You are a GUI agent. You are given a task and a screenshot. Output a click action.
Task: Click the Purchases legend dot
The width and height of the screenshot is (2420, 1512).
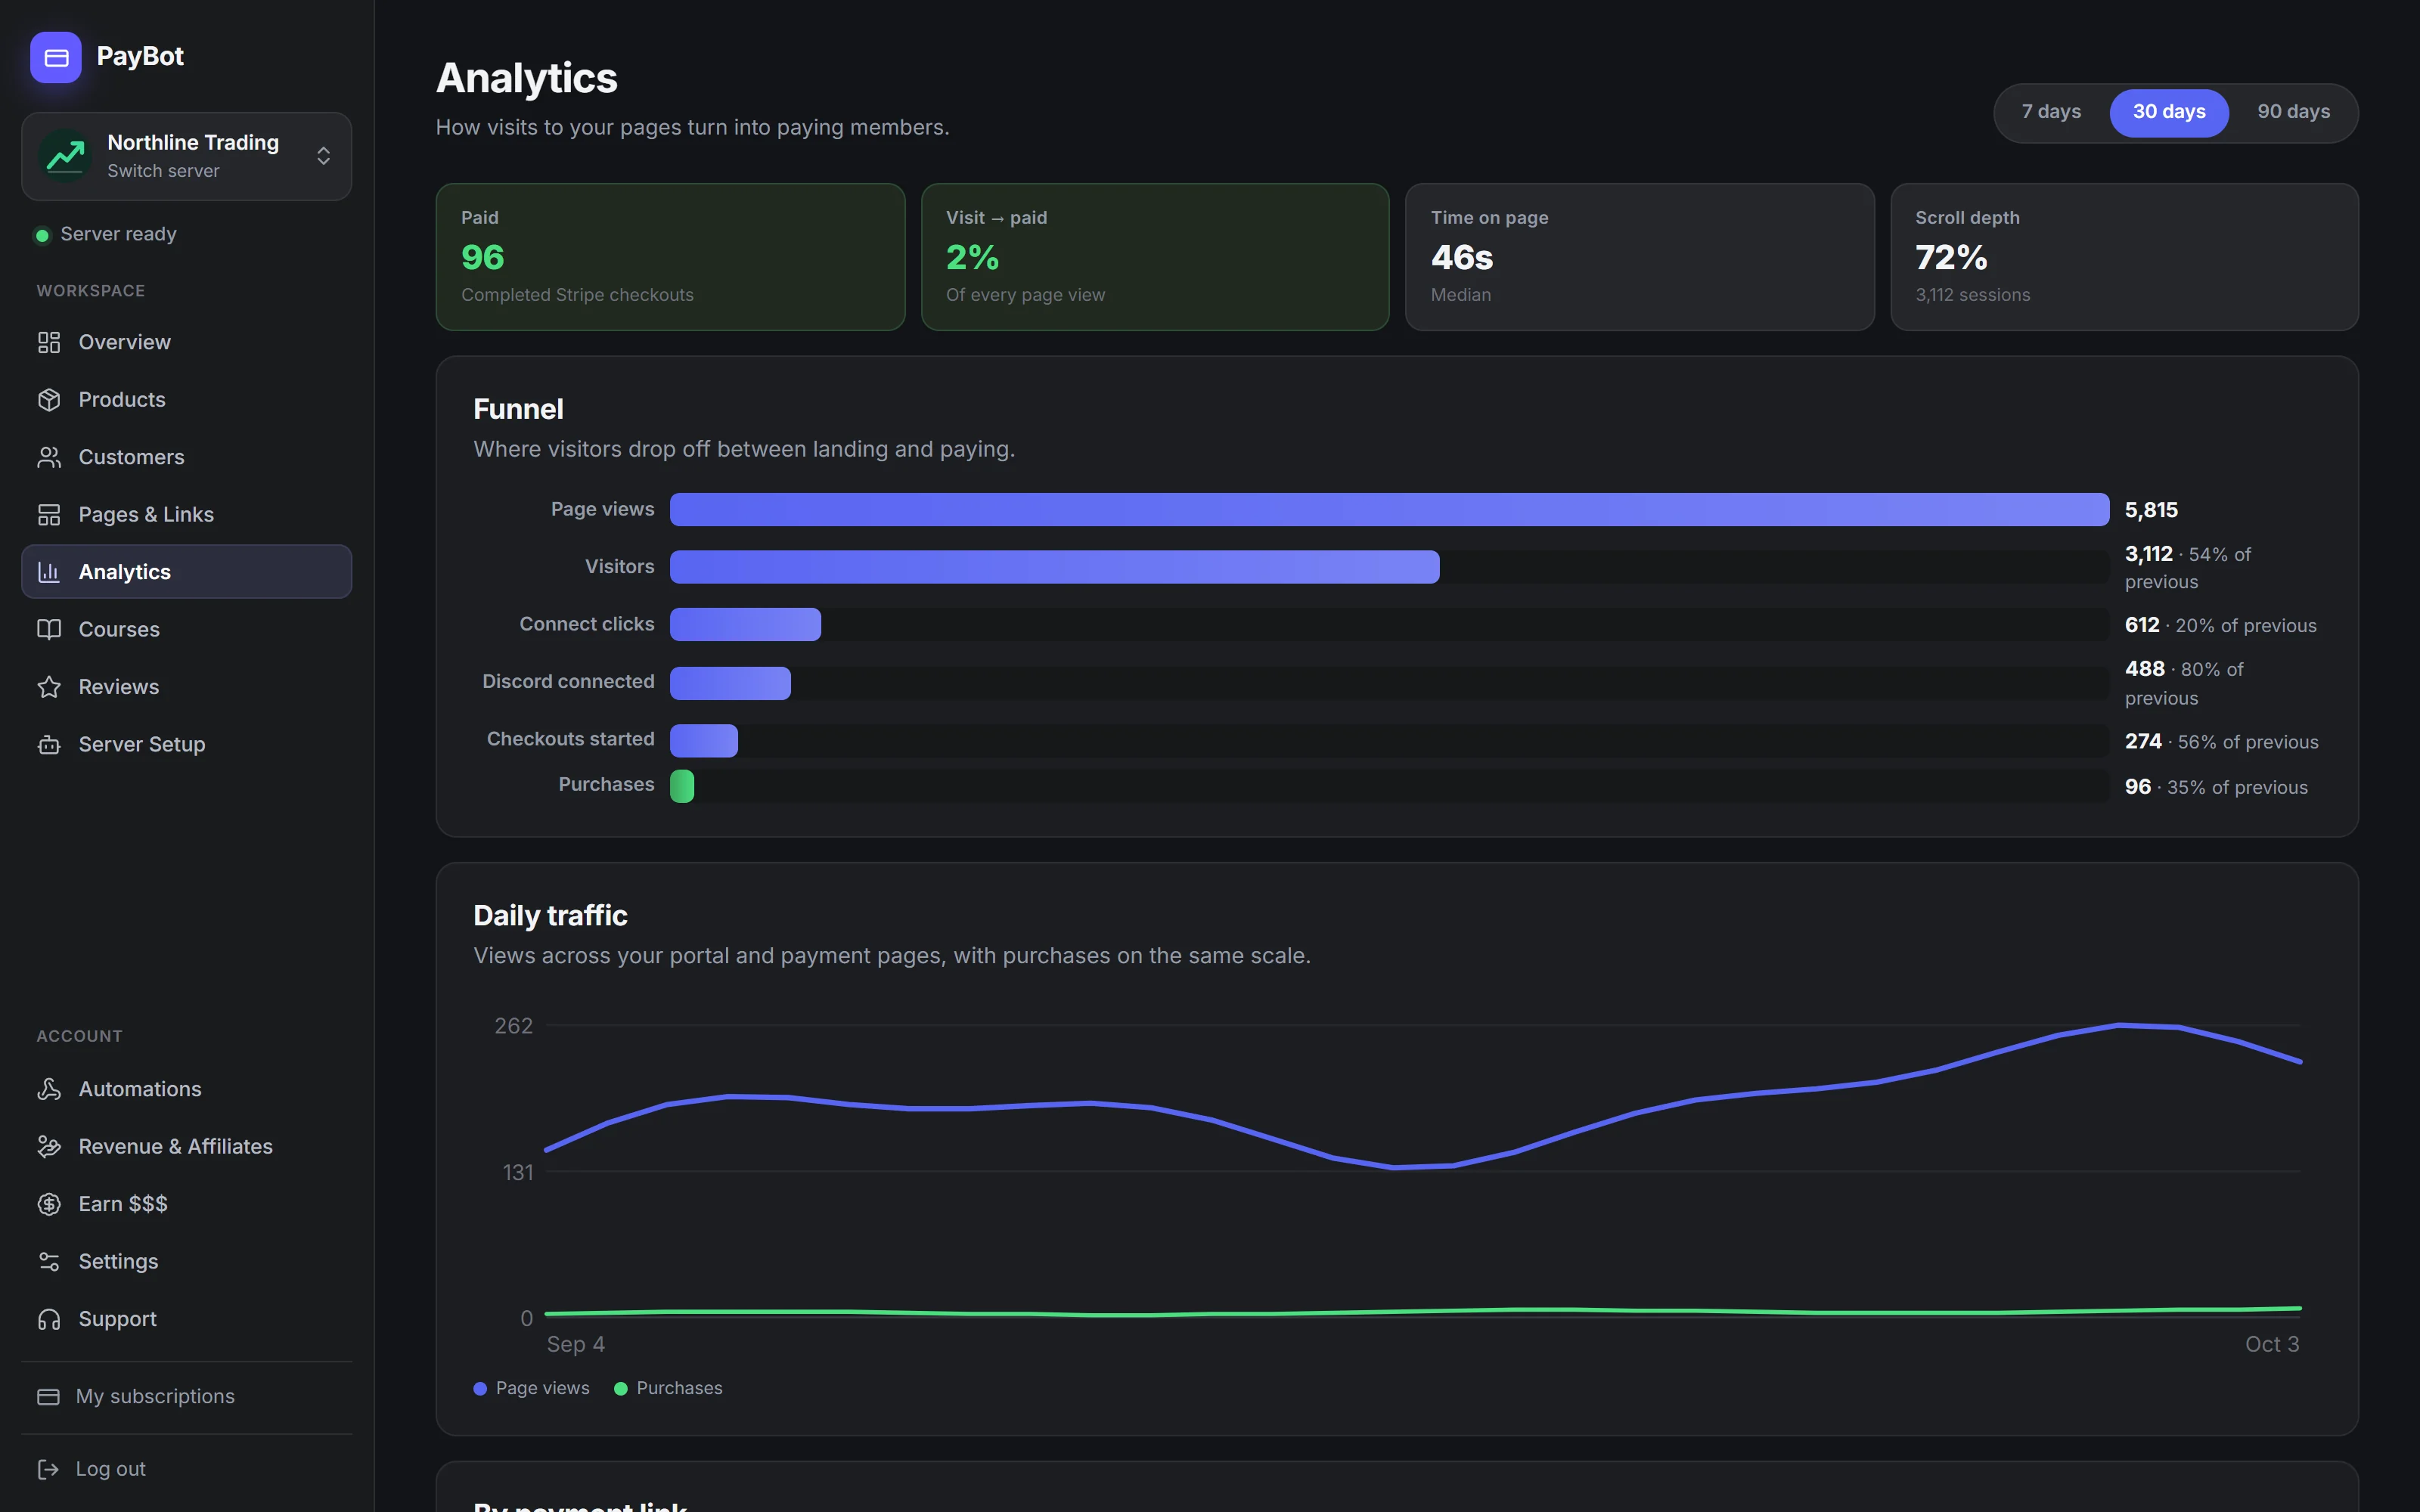620,1389
